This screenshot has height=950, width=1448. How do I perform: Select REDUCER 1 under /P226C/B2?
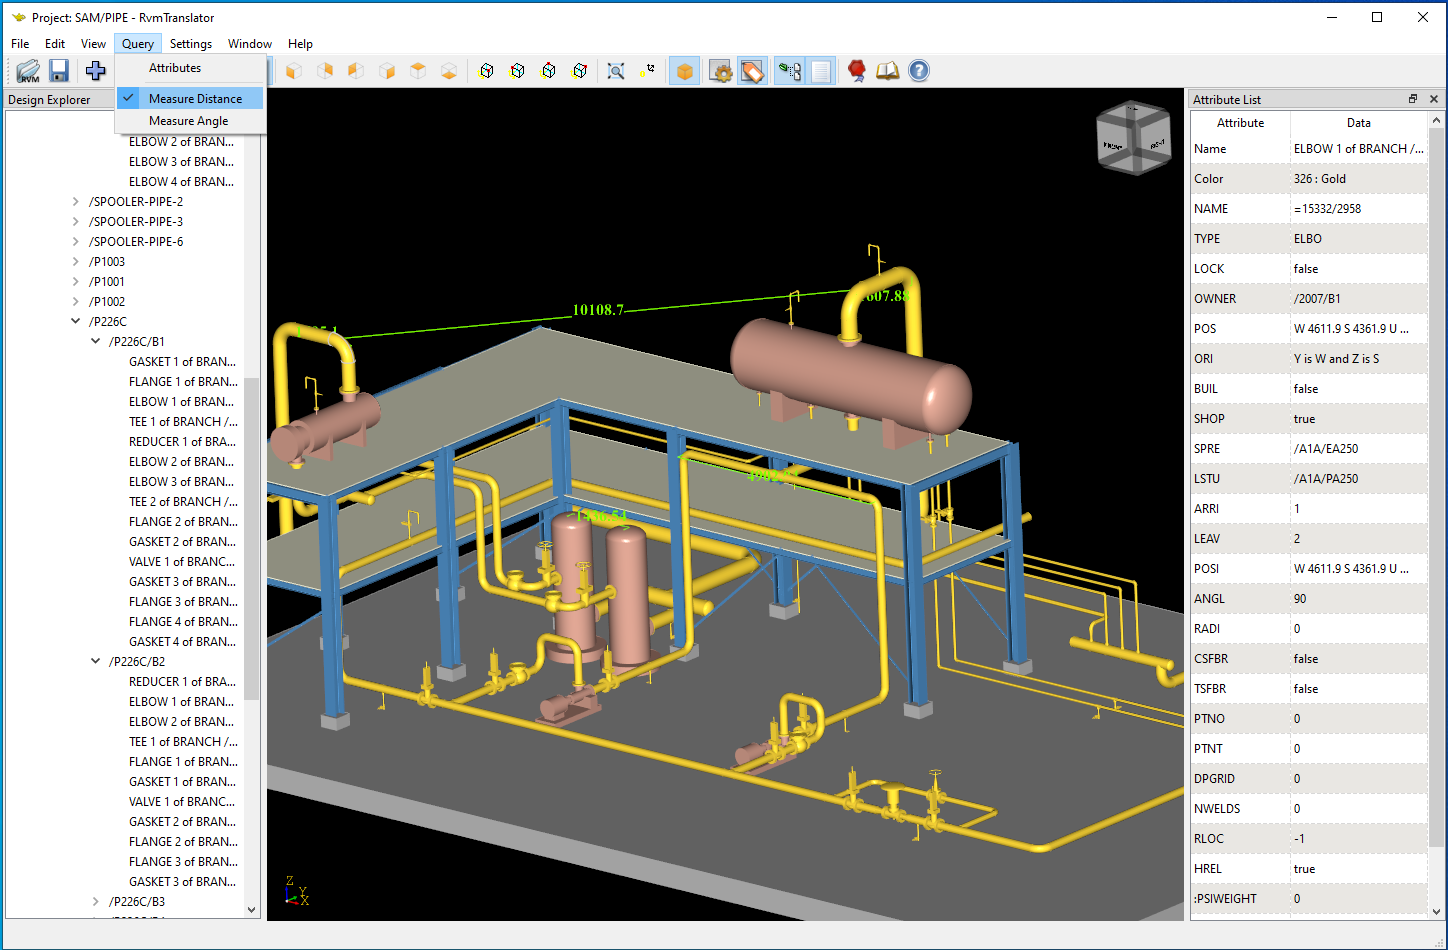[x=182, y=682]
